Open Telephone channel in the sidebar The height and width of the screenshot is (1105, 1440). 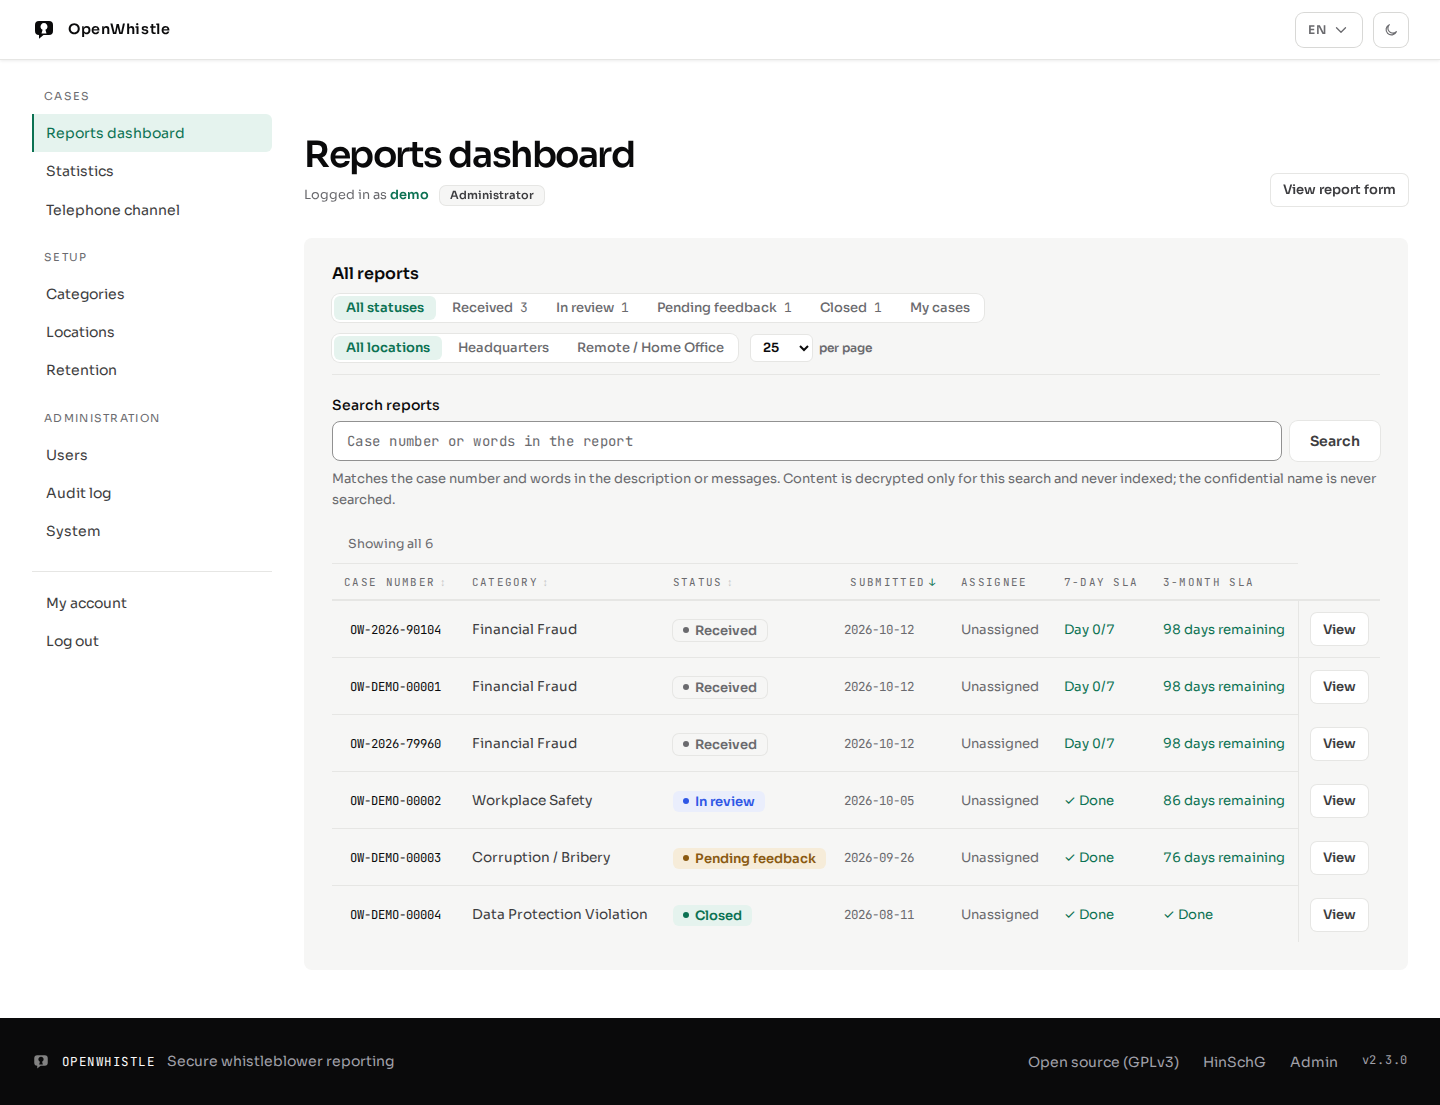pos(152,210)
